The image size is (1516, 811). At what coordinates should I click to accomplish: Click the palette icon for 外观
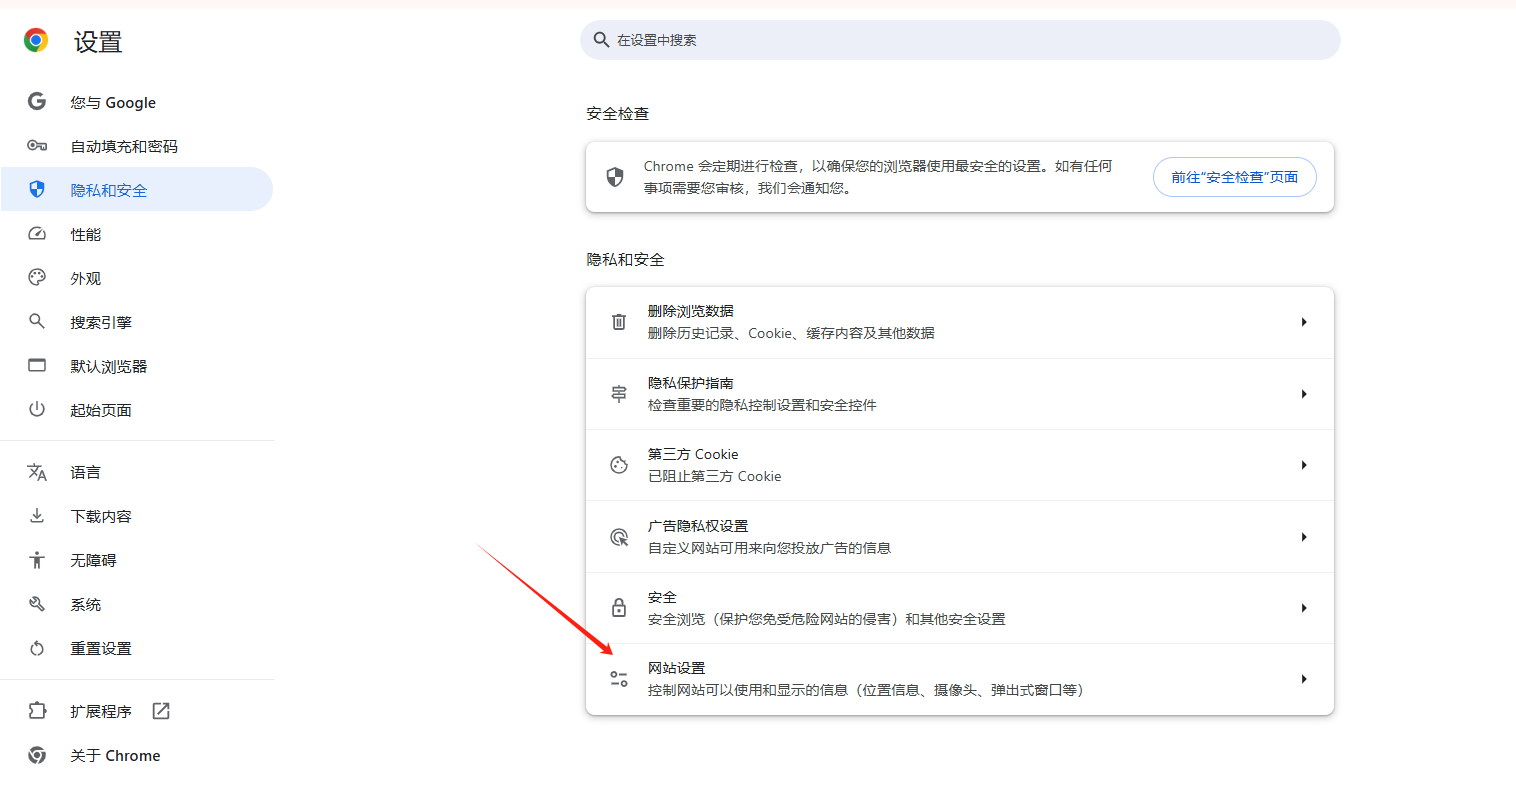coord(37,277)
